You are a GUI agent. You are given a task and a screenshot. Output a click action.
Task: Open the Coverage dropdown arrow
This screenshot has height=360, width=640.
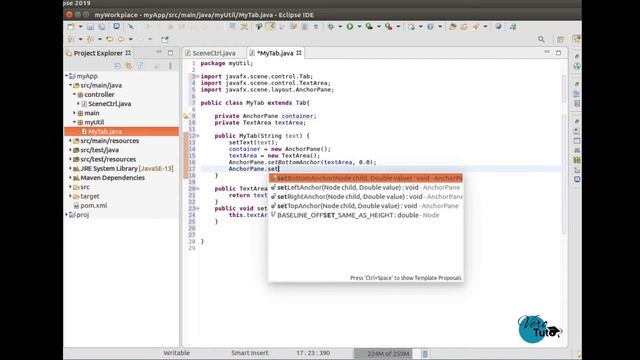379,27
